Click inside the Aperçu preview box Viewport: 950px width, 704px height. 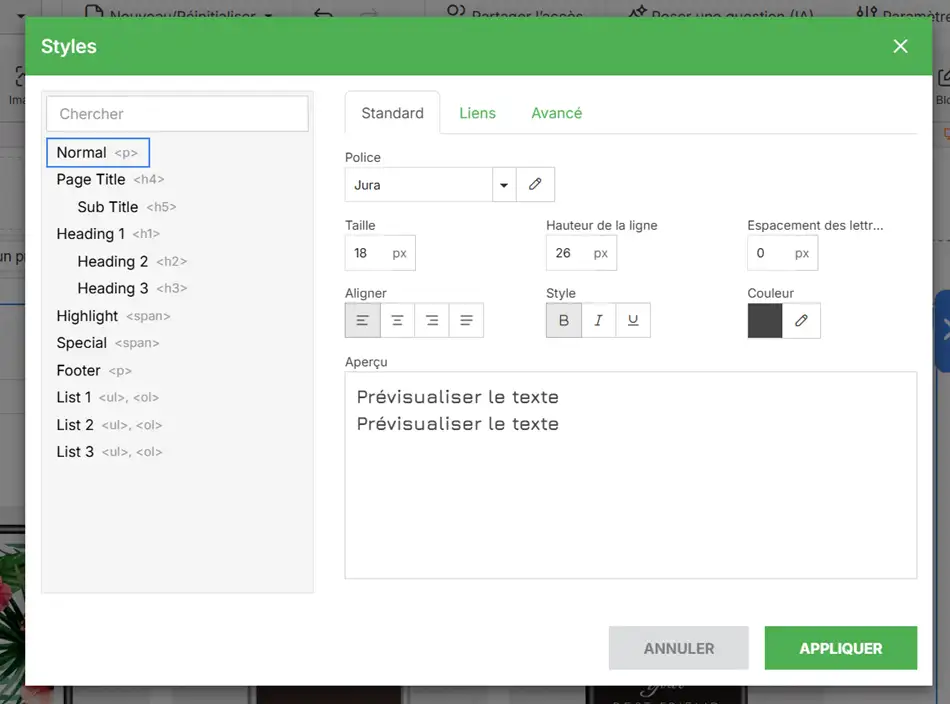pos(631,475)
